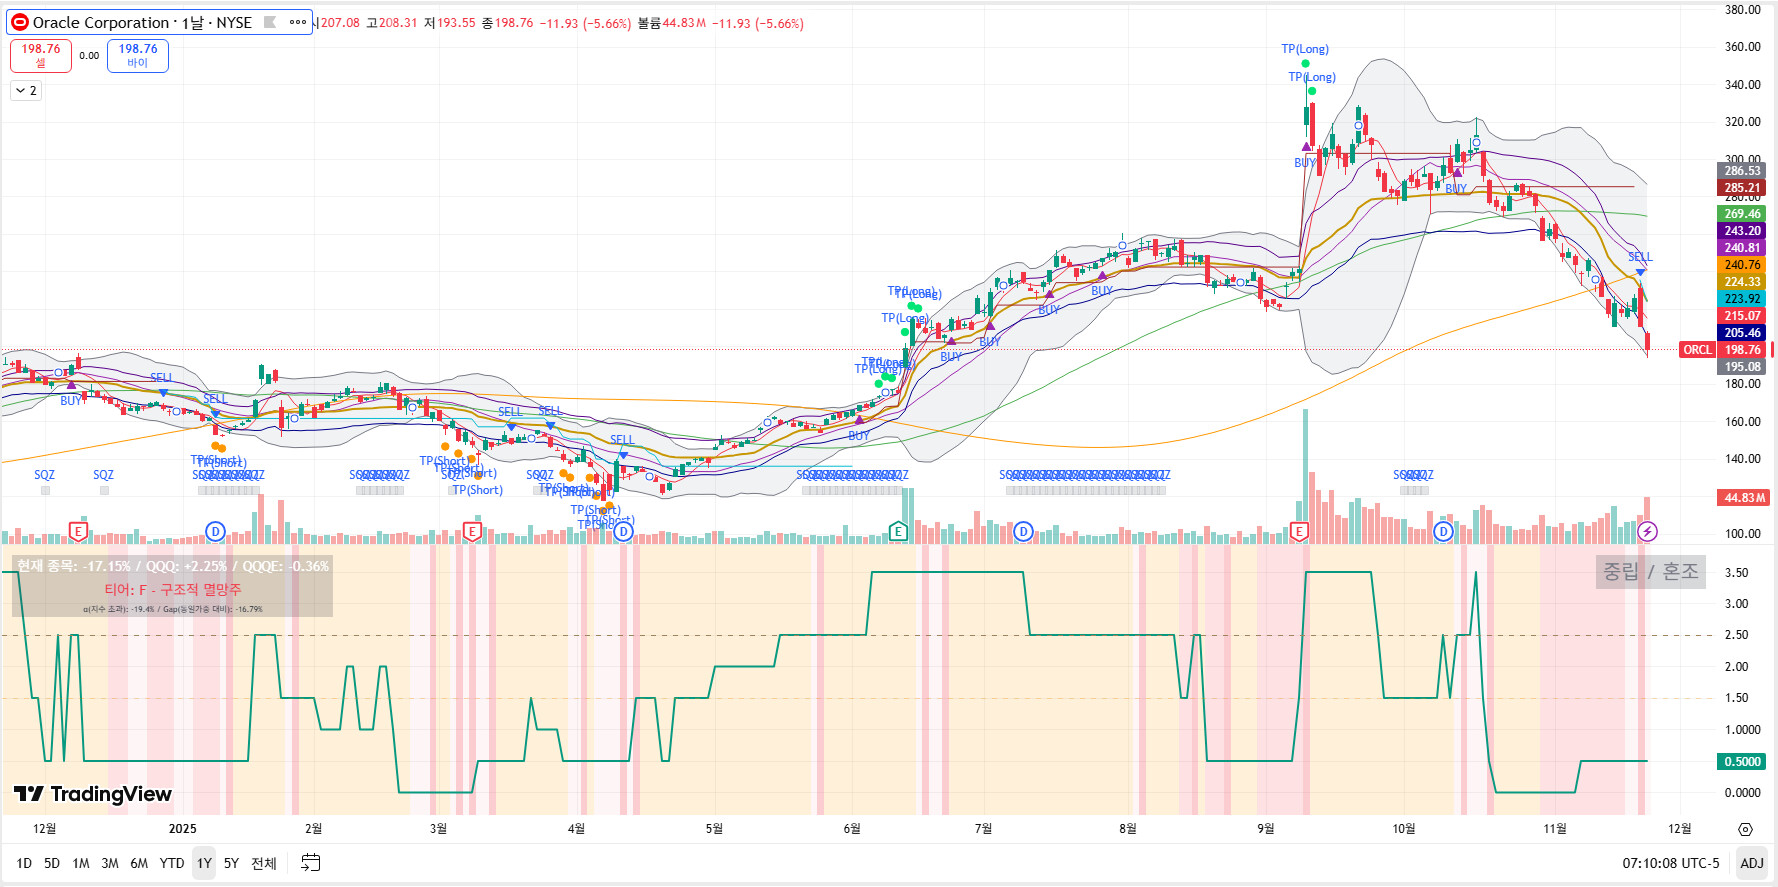
Task: Click the 티어: F - 구조적 멸망주 label
Action: point(173,590)
